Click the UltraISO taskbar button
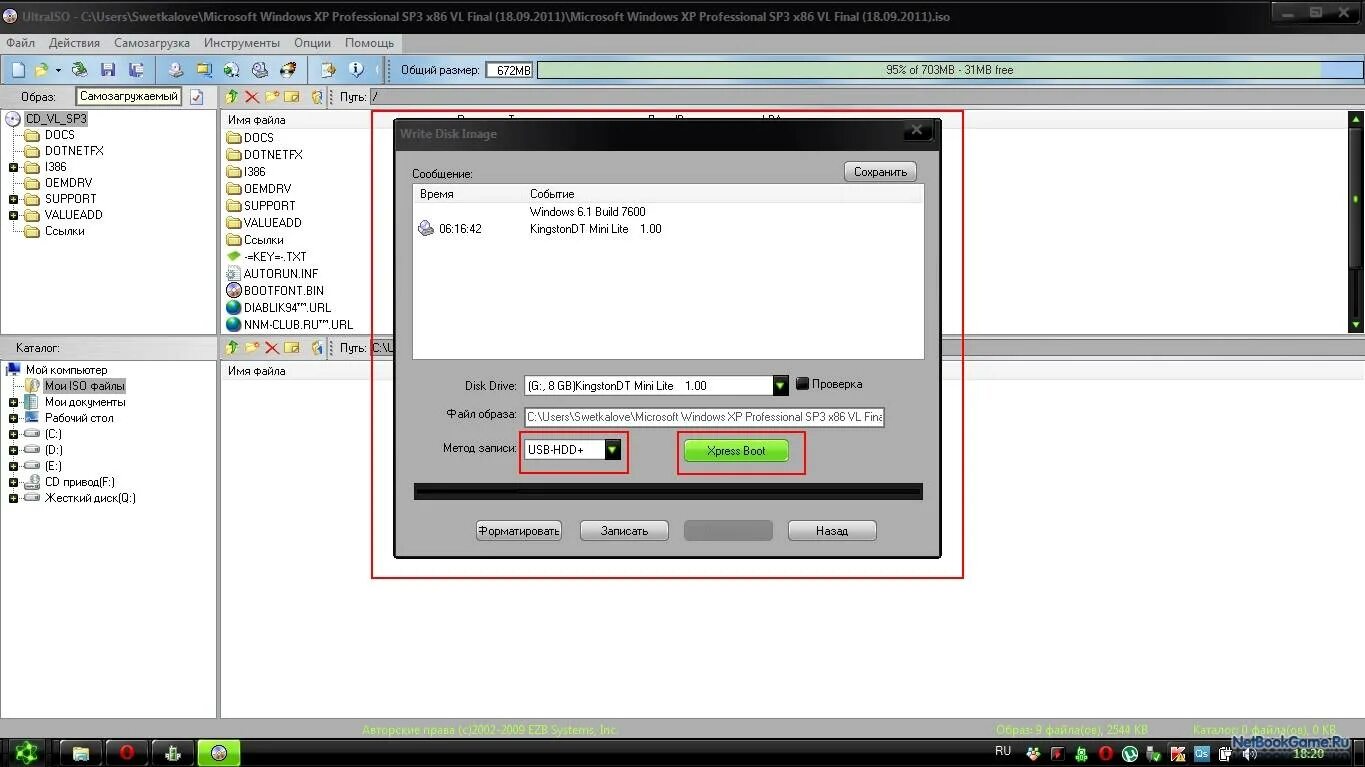Image resolution: width=1365 pixels, height=767 pixels. 219,753
